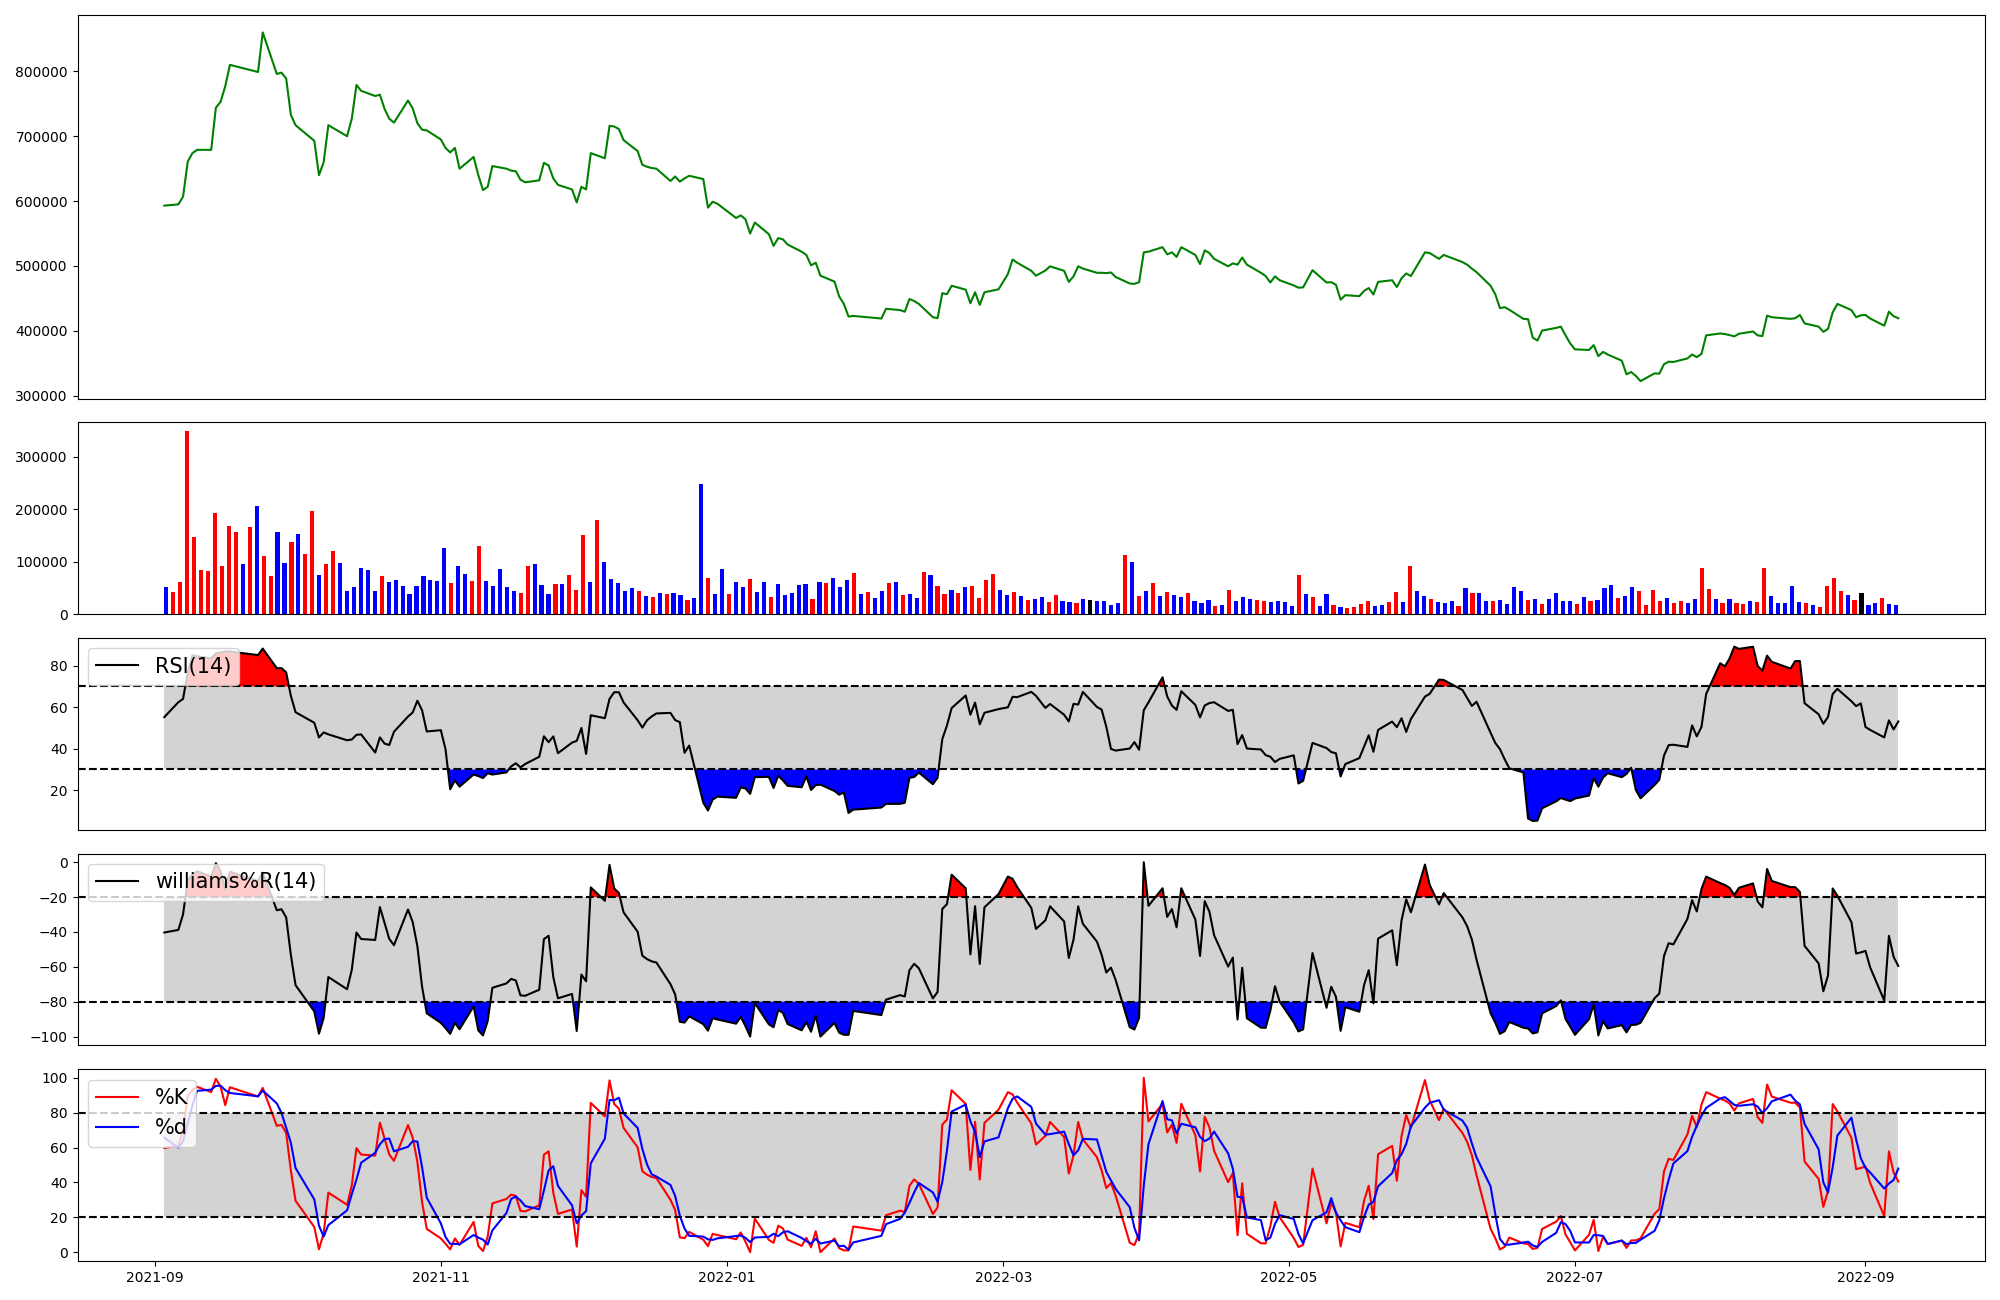Click the 500000 price axis tick label

point(41,267)
